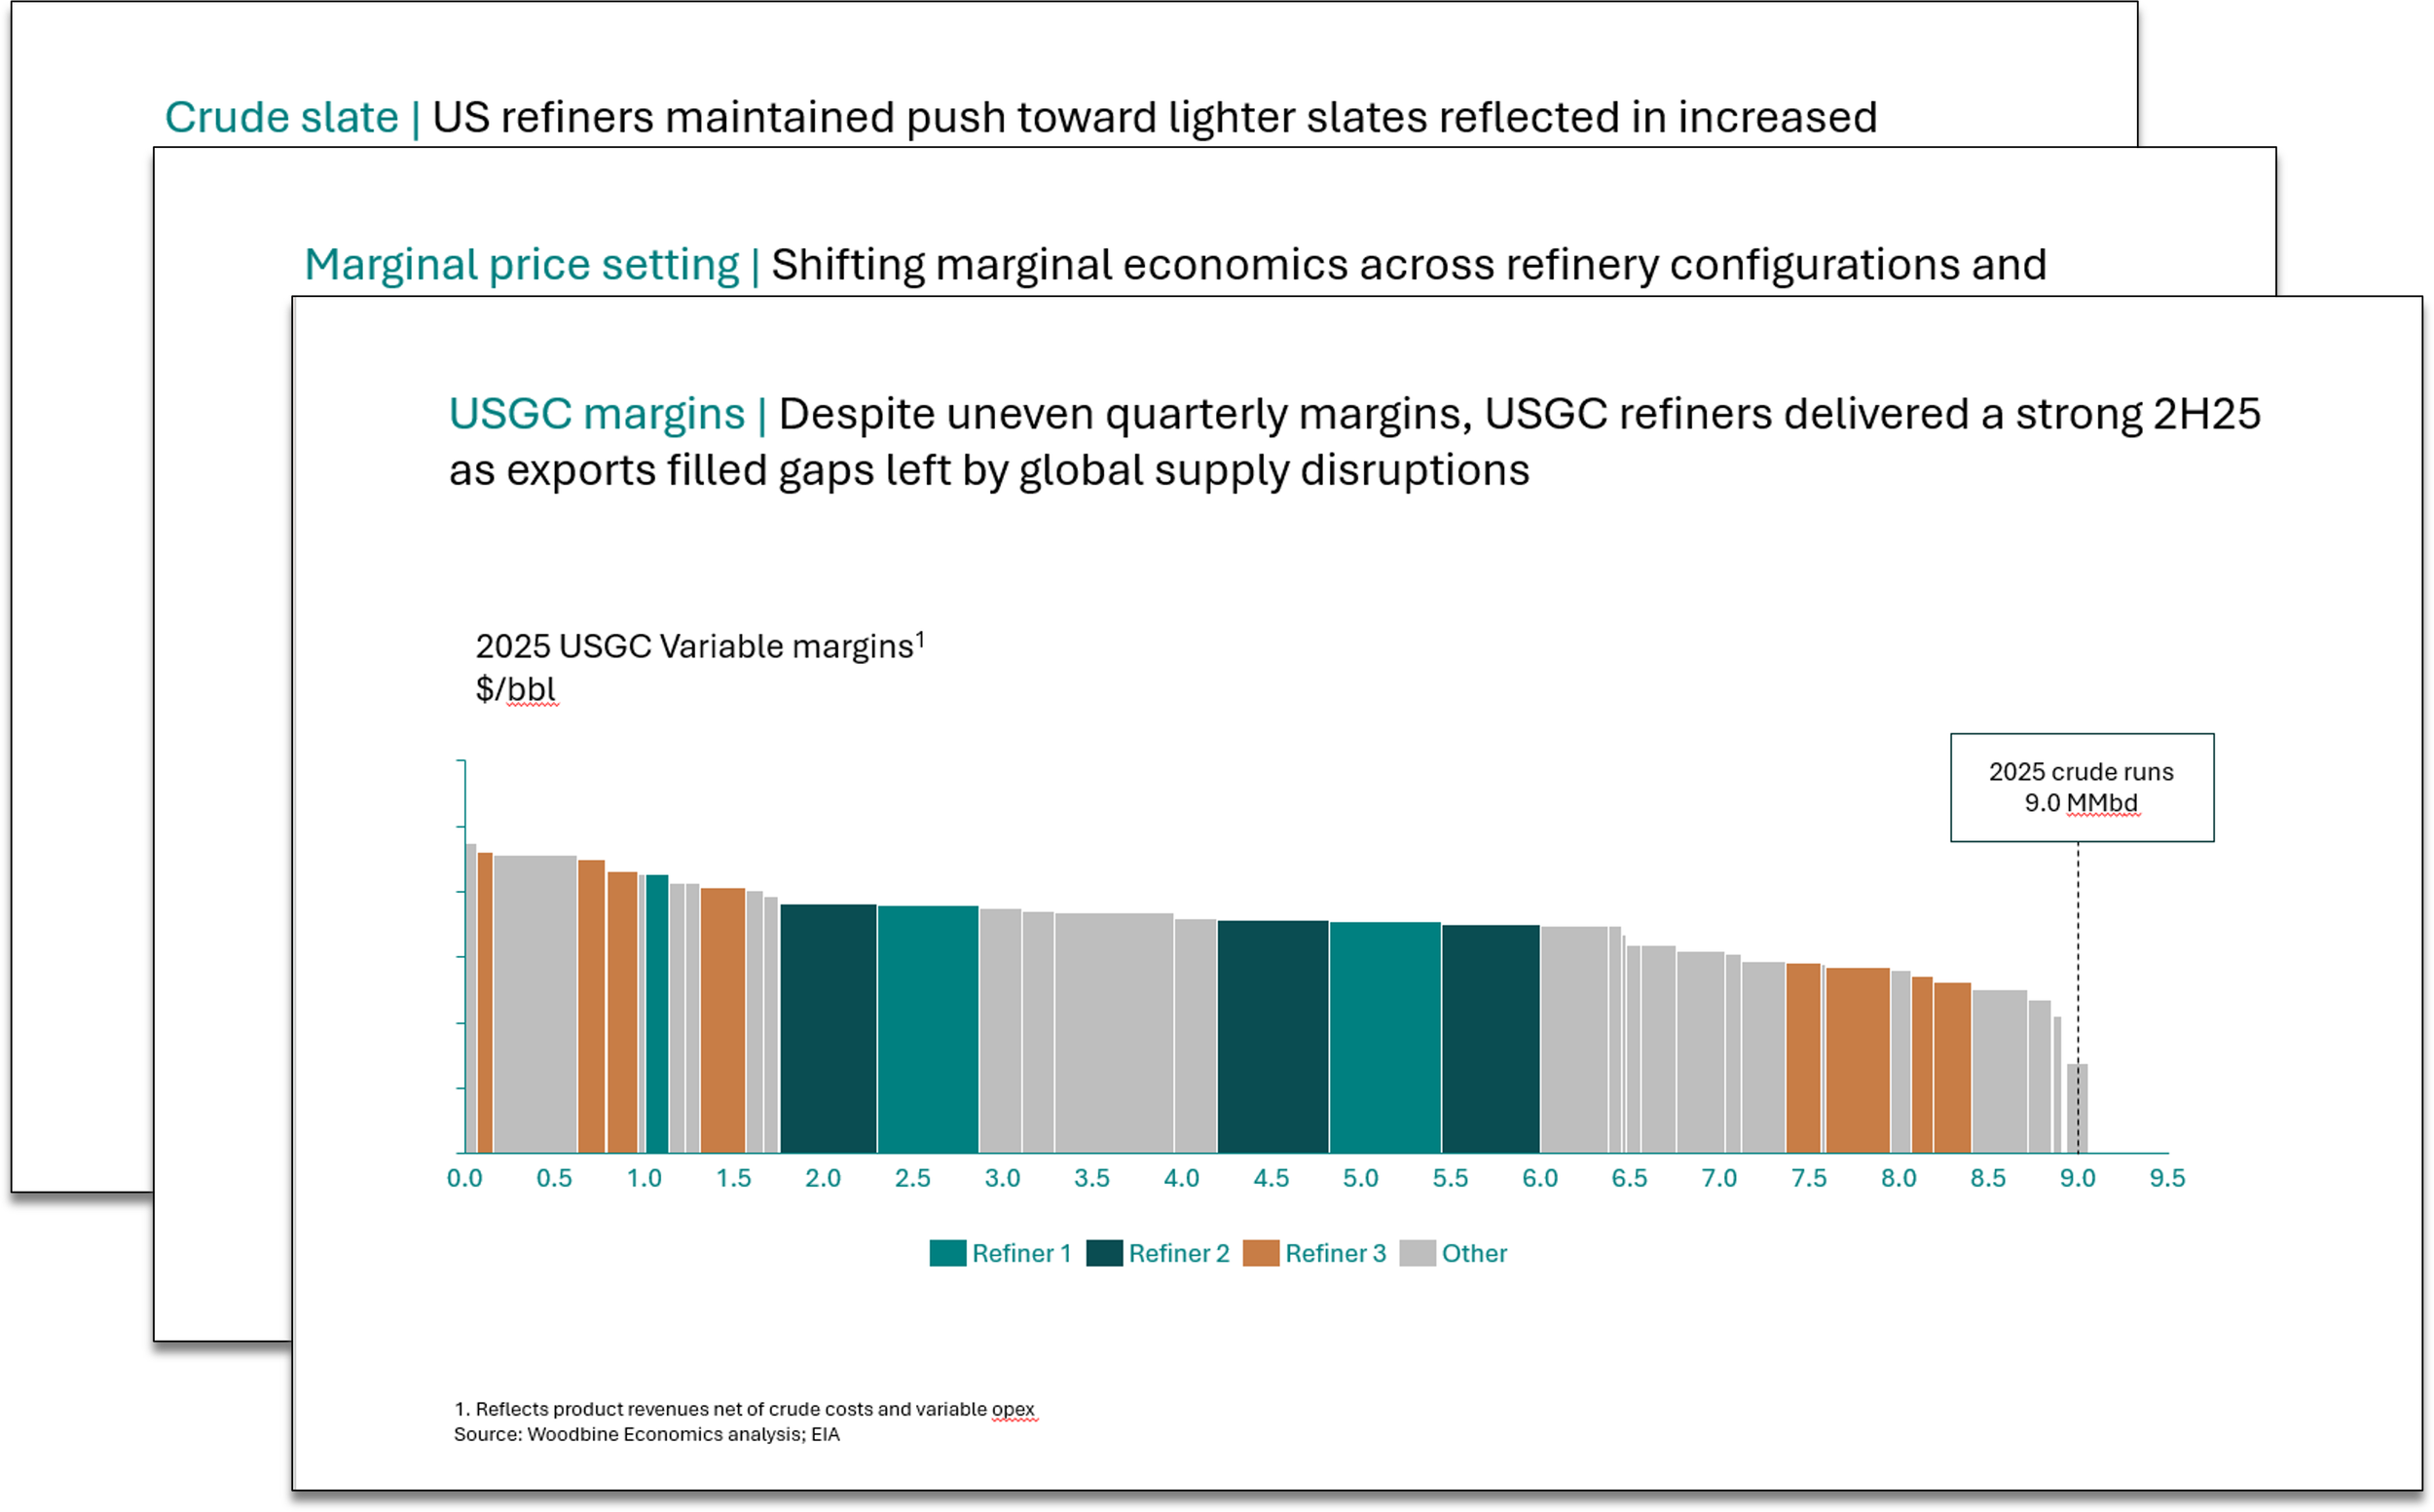
Task: Click 'Crude slate |' title on back slide
Action: [292, 117]
